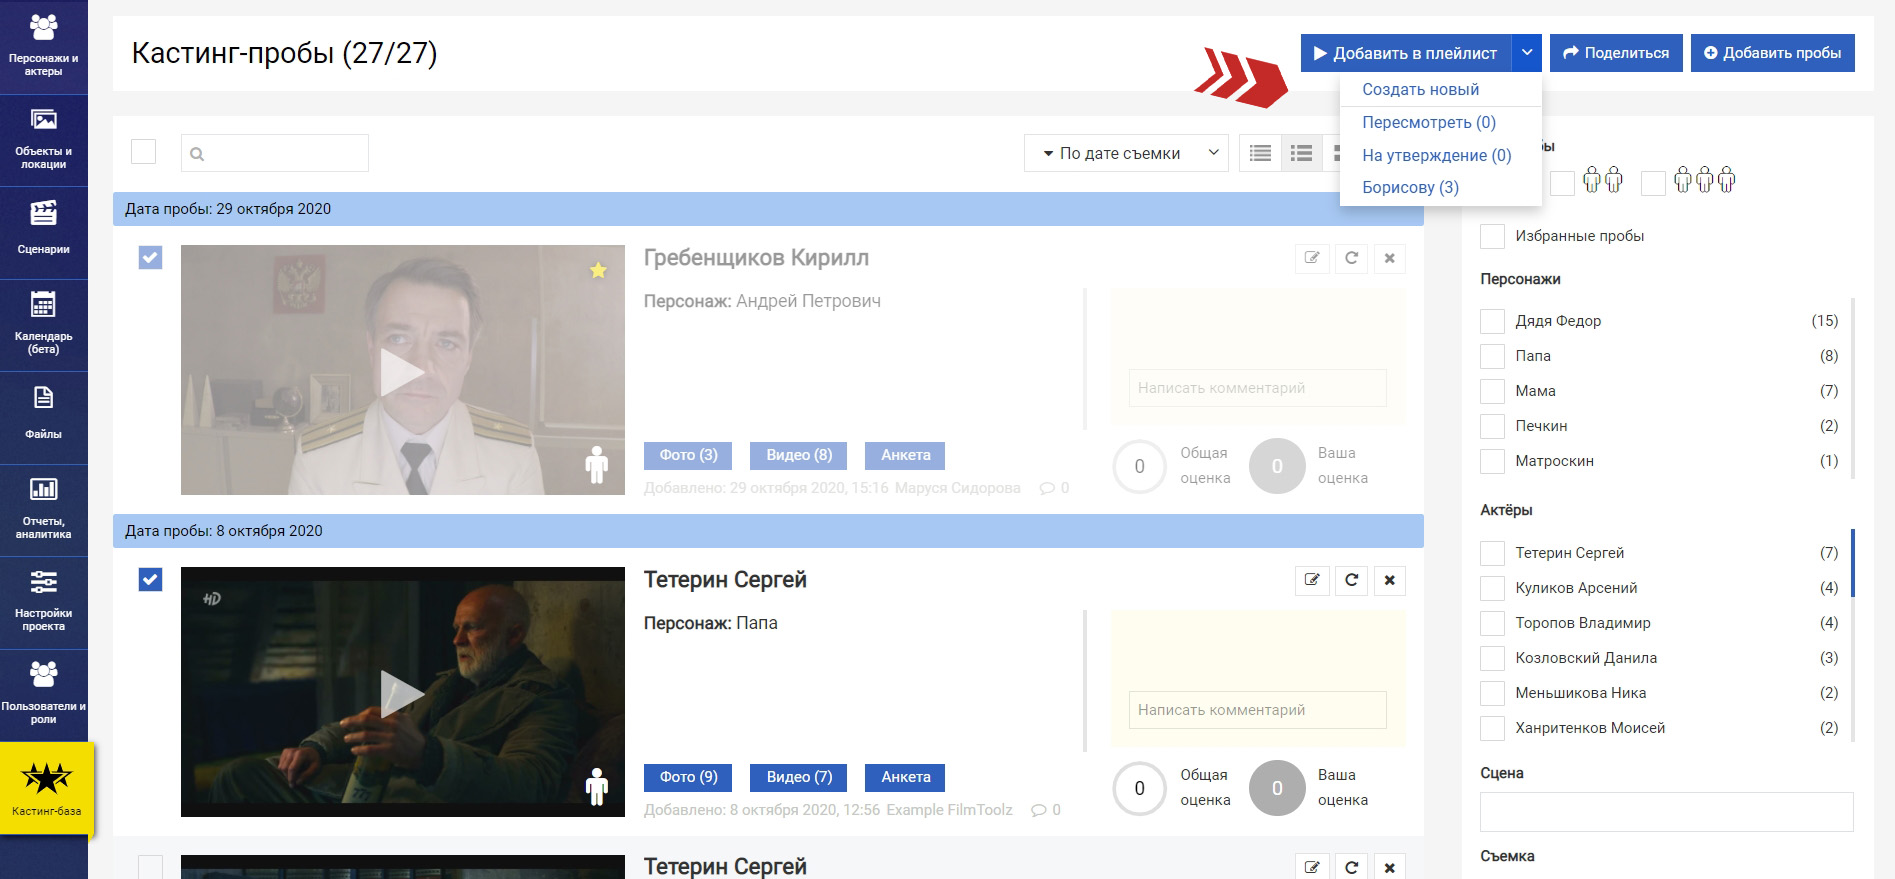Set your rating circle for Гребенщиков

[1277, 466]
